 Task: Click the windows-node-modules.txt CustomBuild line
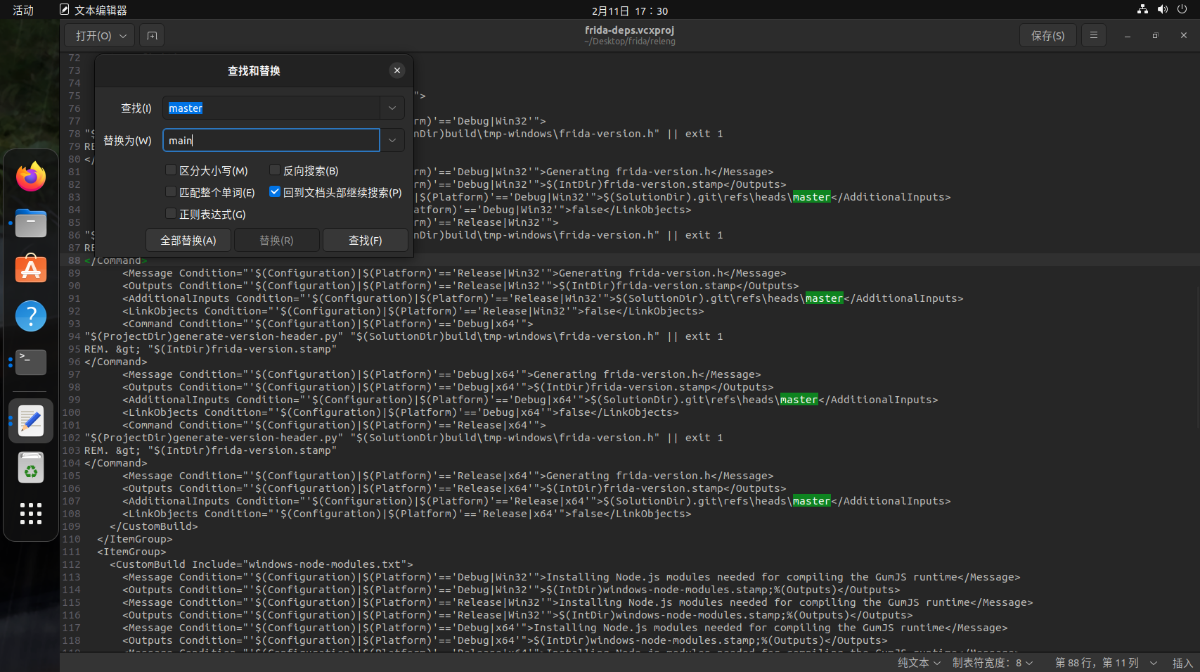pos(262,564)
